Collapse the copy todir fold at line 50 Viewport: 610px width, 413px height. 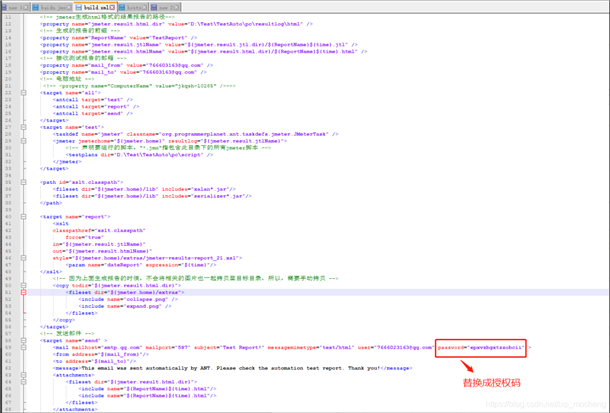[x=24, y=285]
